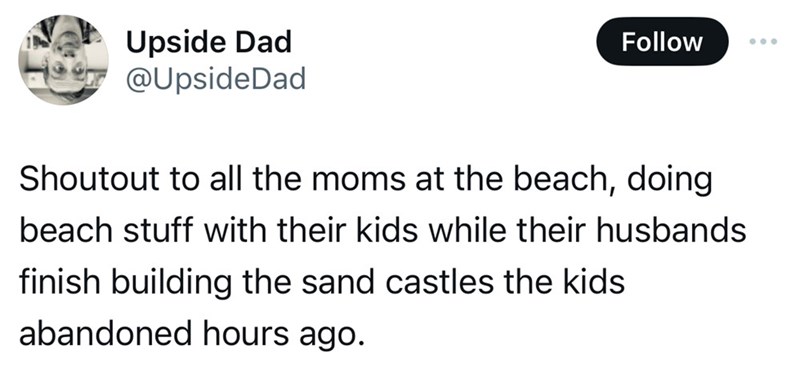The height and width of the screenshot is (373, 800).
Task: Click the gray @UpsideDad username
Action: (x=215, y=80)
